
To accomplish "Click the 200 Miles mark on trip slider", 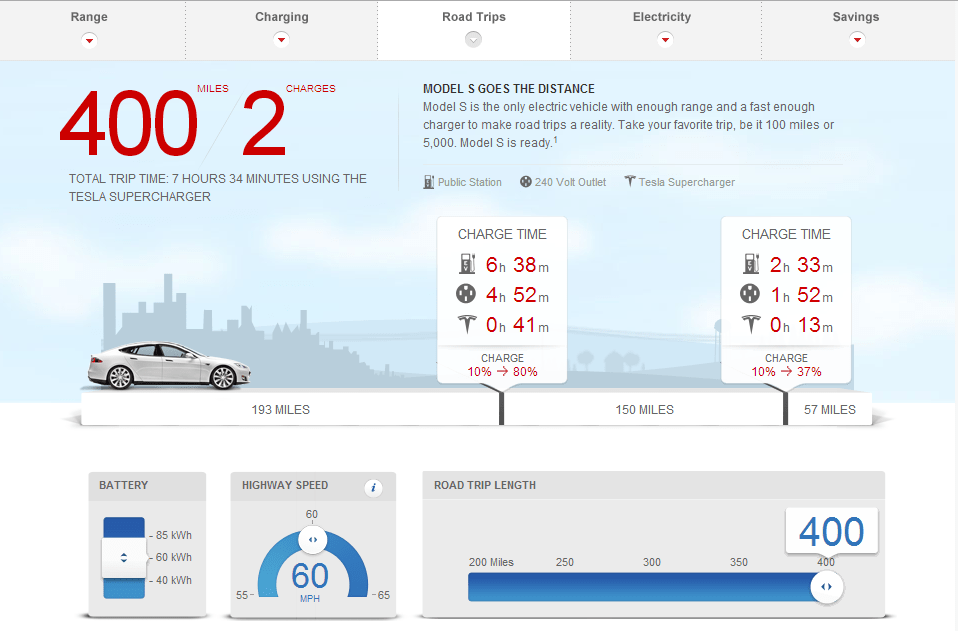I will pos(491,562).
